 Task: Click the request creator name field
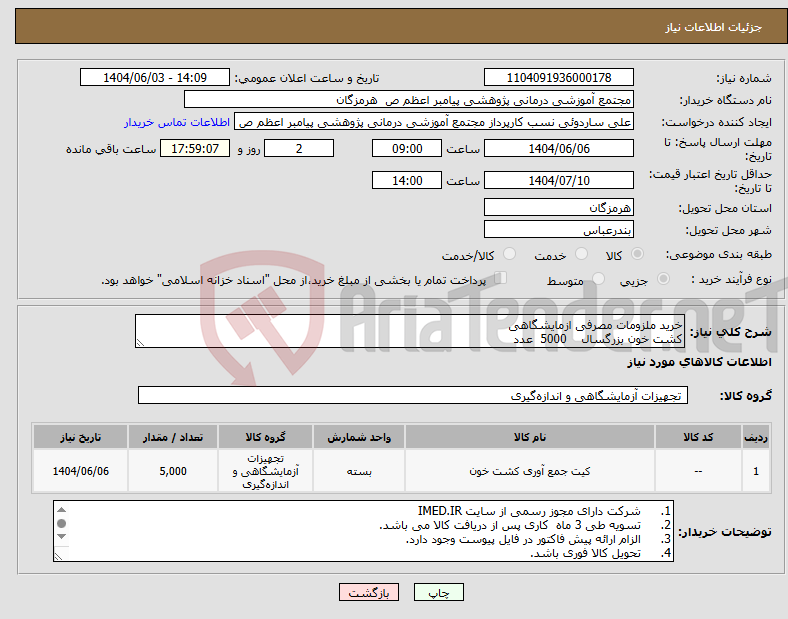coord(434,122)
